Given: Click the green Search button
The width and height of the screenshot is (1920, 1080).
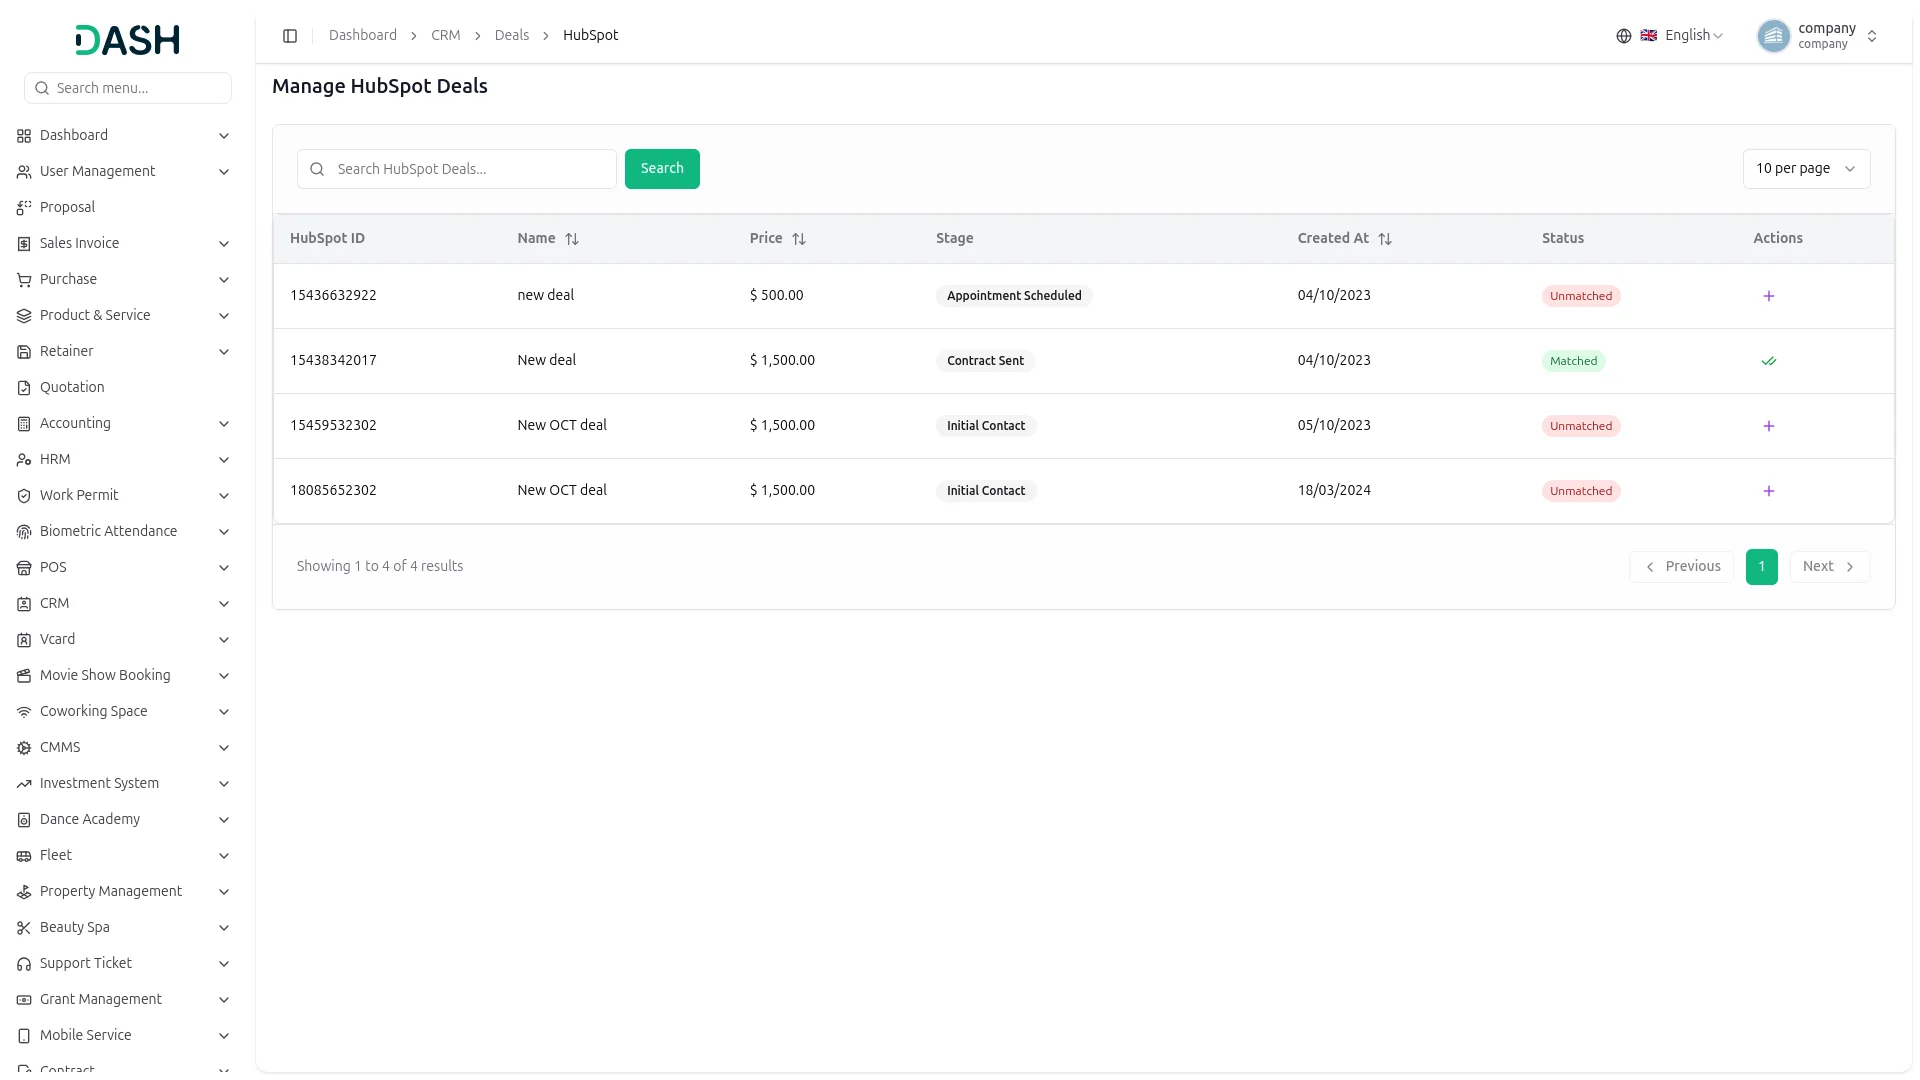Looking at the screenshot, I should [x=662, y=169].
